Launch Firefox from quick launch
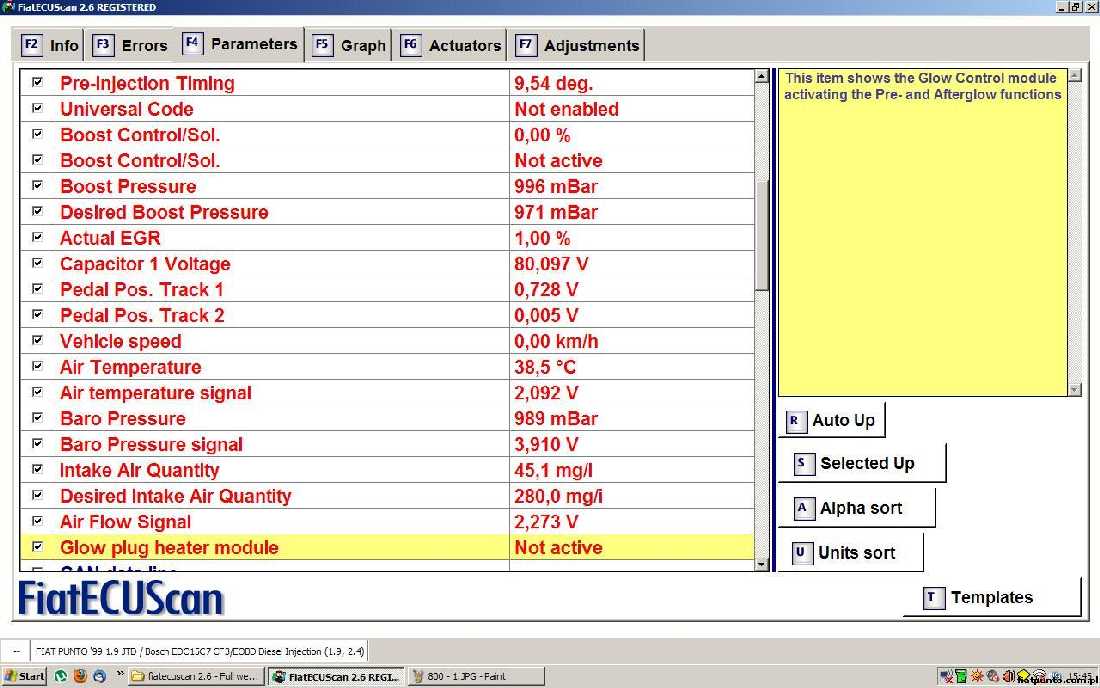Image resolution: width=1100 pixels, height=688 pixels. coord(80,676)
